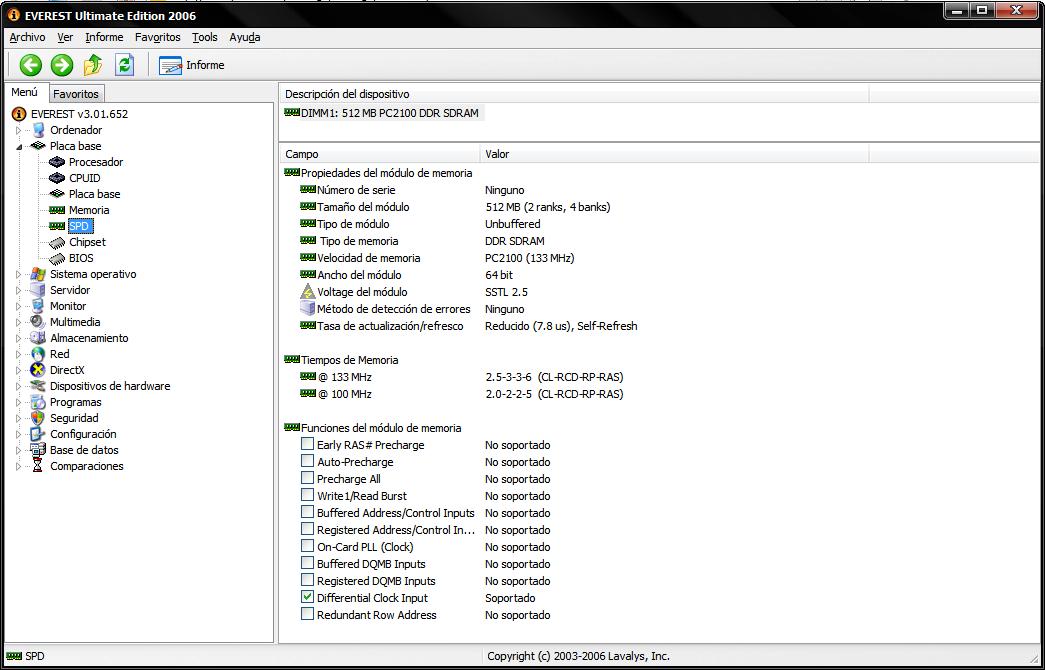Click the Up one level toolbar icon

[x=93, y=65]
